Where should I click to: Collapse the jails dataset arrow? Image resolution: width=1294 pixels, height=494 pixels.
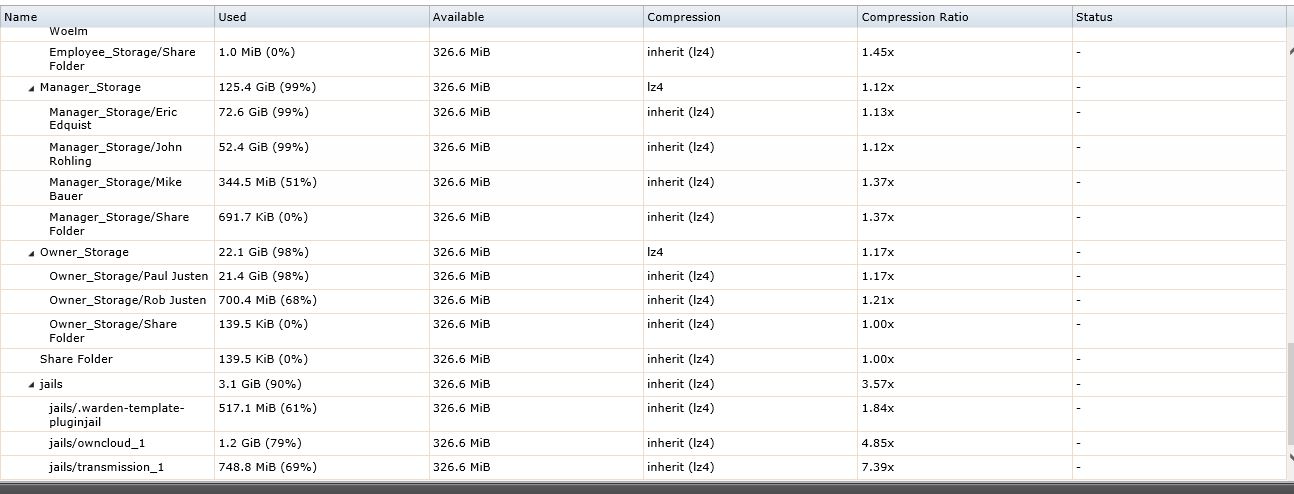pos(31,385)
